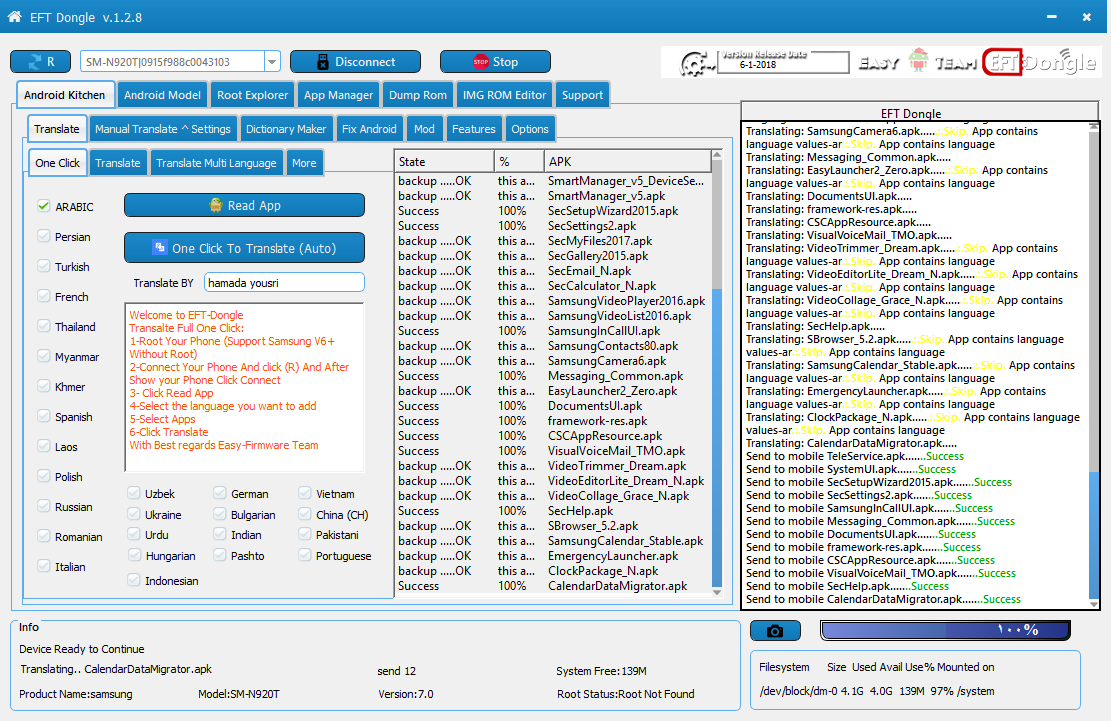1111x721 pixels.
Task: Check the Spanish checkbox
Action: 44,416
